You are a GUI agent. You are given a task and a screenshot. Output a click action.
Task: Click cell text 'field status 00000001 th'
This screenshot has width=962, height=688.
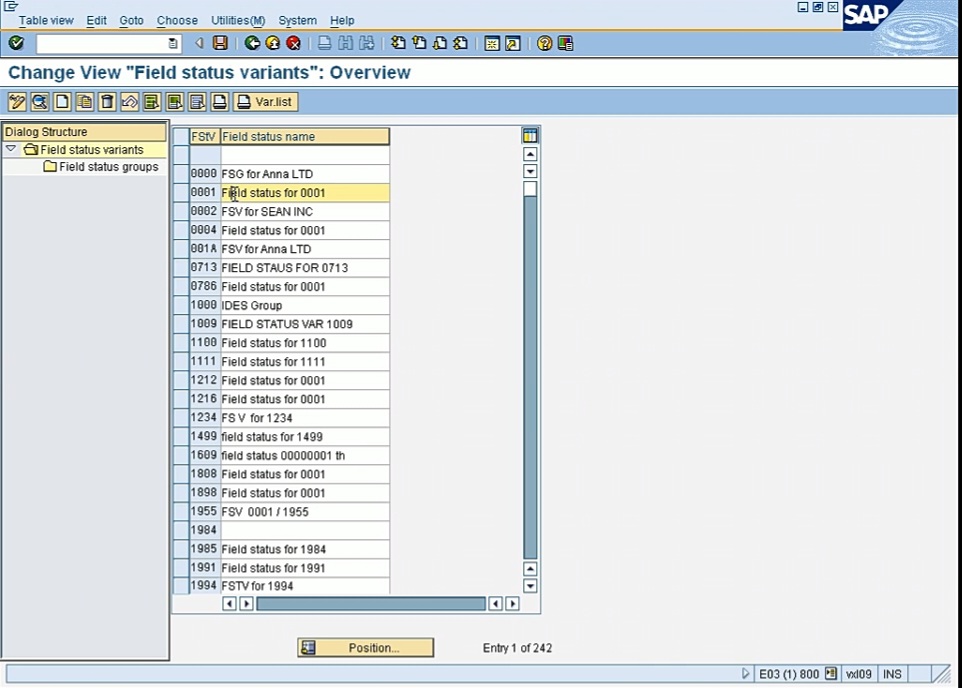283,455
